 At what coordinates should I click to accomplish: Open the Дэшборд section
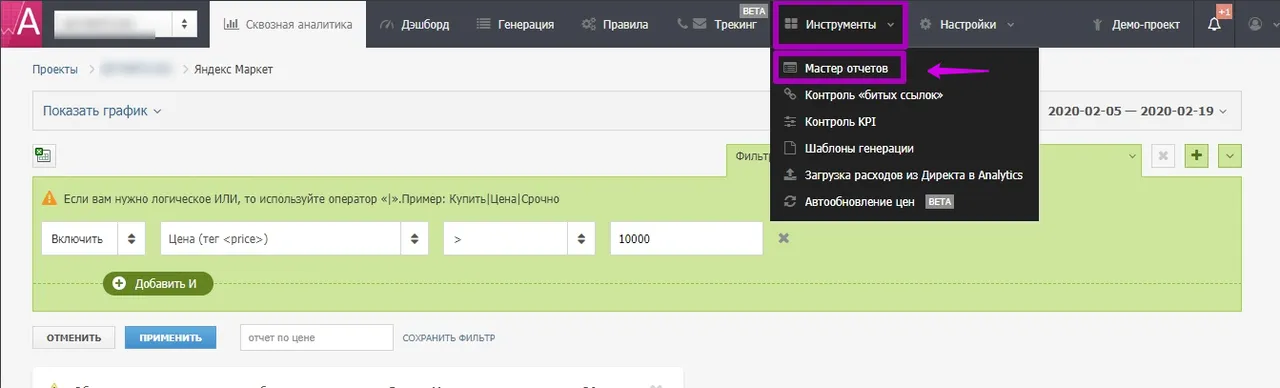[415, 24]
